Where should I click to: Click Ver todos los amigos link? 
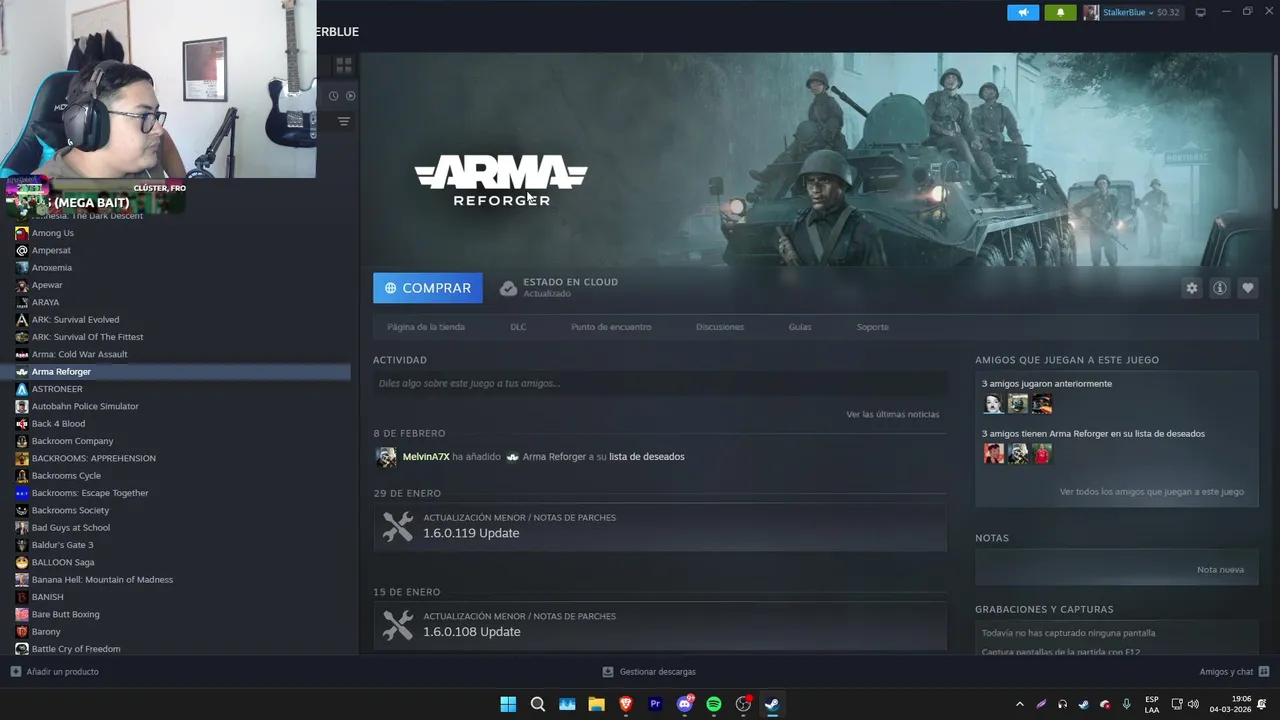[x=1152, y=492]
